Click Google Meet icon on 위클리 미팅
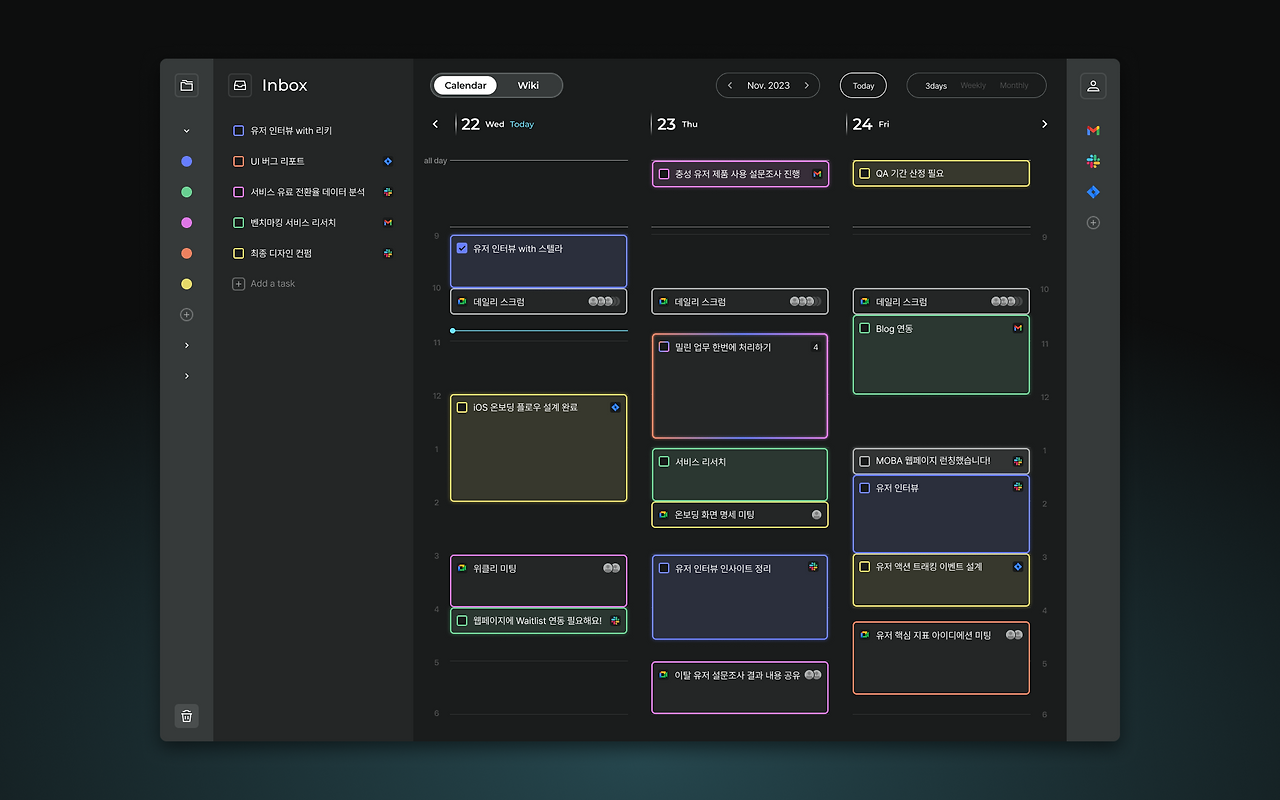Viewport: 1280px width, 800px height. point(462,568)
